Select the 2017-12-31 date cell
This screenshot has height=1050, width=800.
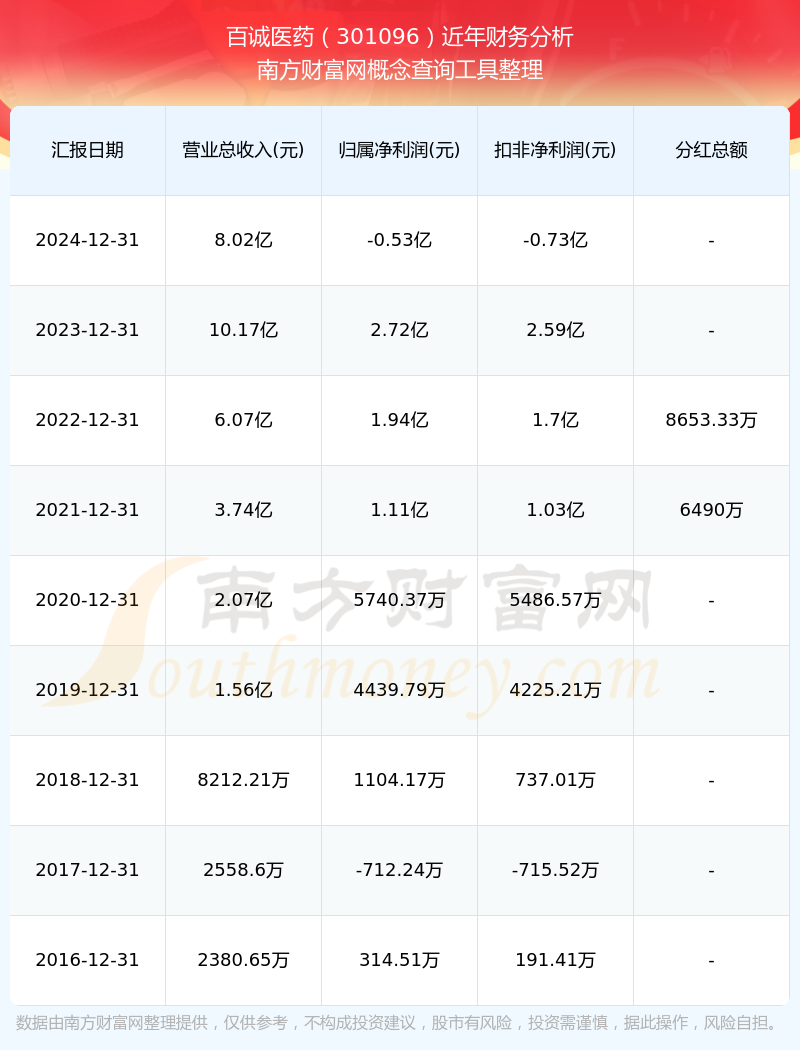point(88,871)
